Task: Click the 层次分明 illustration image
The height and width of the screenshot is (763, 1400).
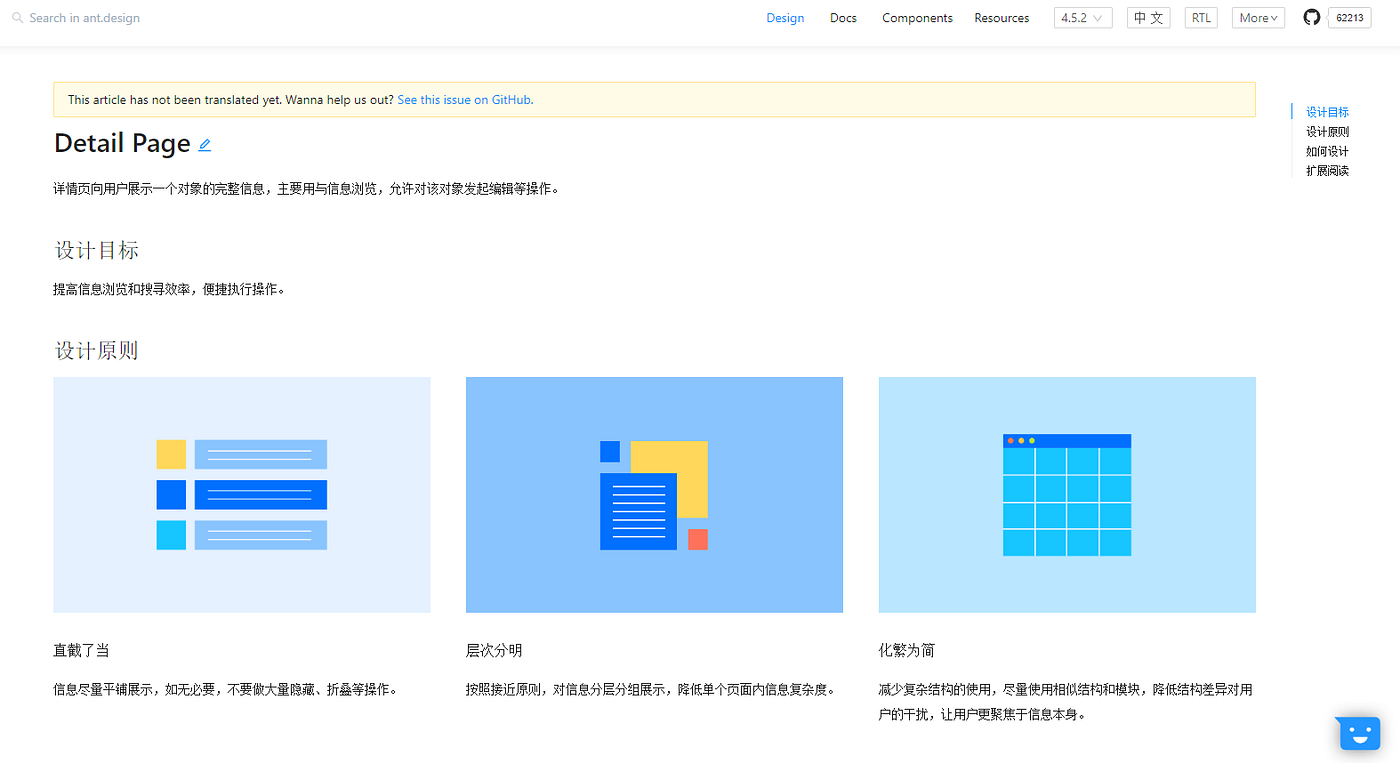Action: (654, 495)
